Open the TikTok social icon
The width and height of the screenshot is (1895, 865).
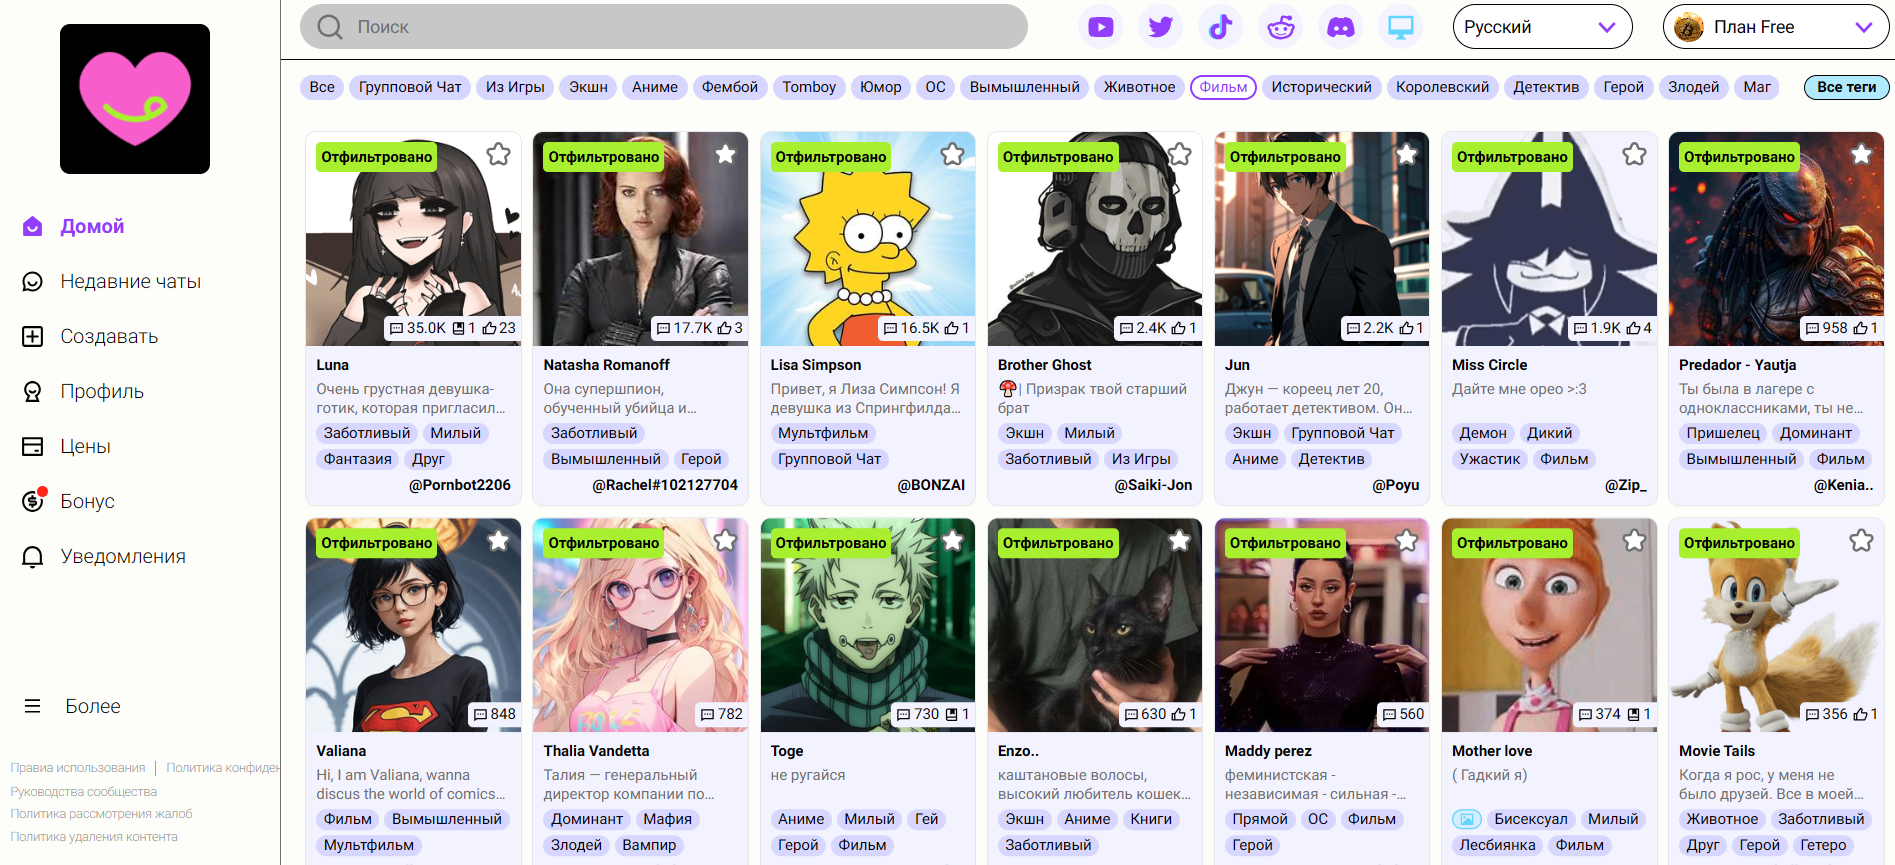tap(1221, 27)
